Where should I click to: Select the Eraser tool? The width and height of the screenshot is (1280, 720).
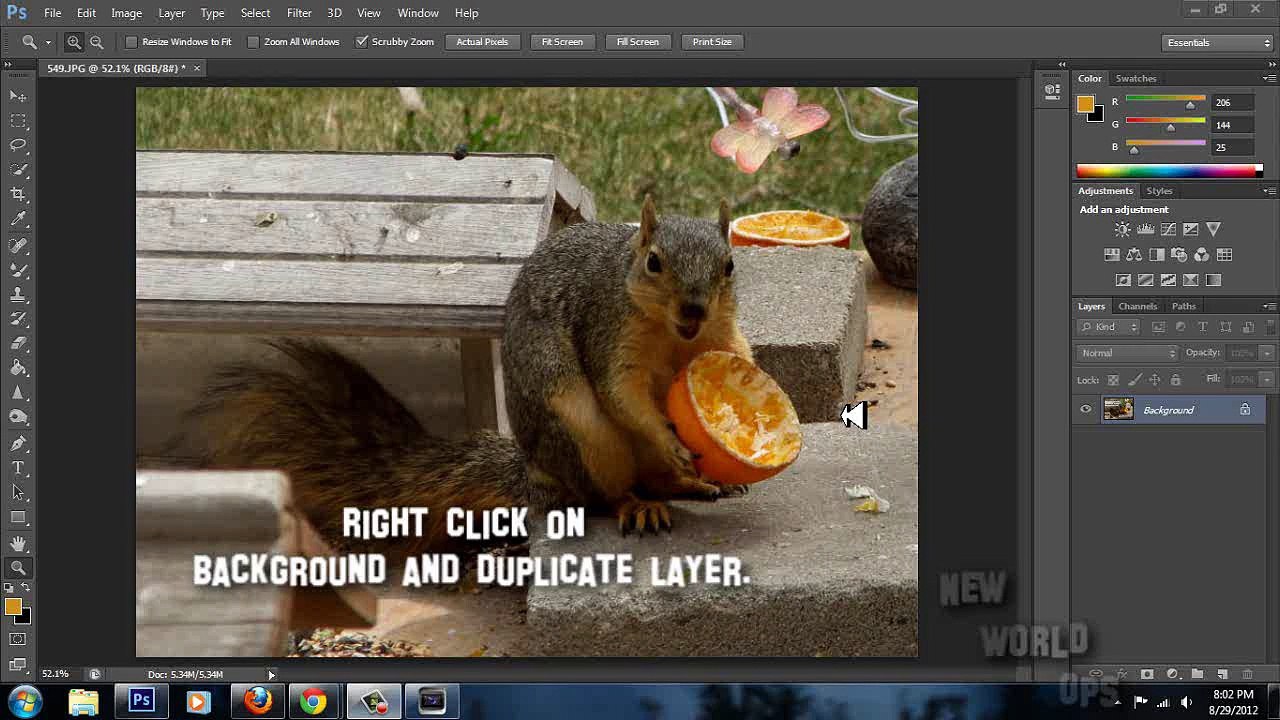(x=18, y=344)
